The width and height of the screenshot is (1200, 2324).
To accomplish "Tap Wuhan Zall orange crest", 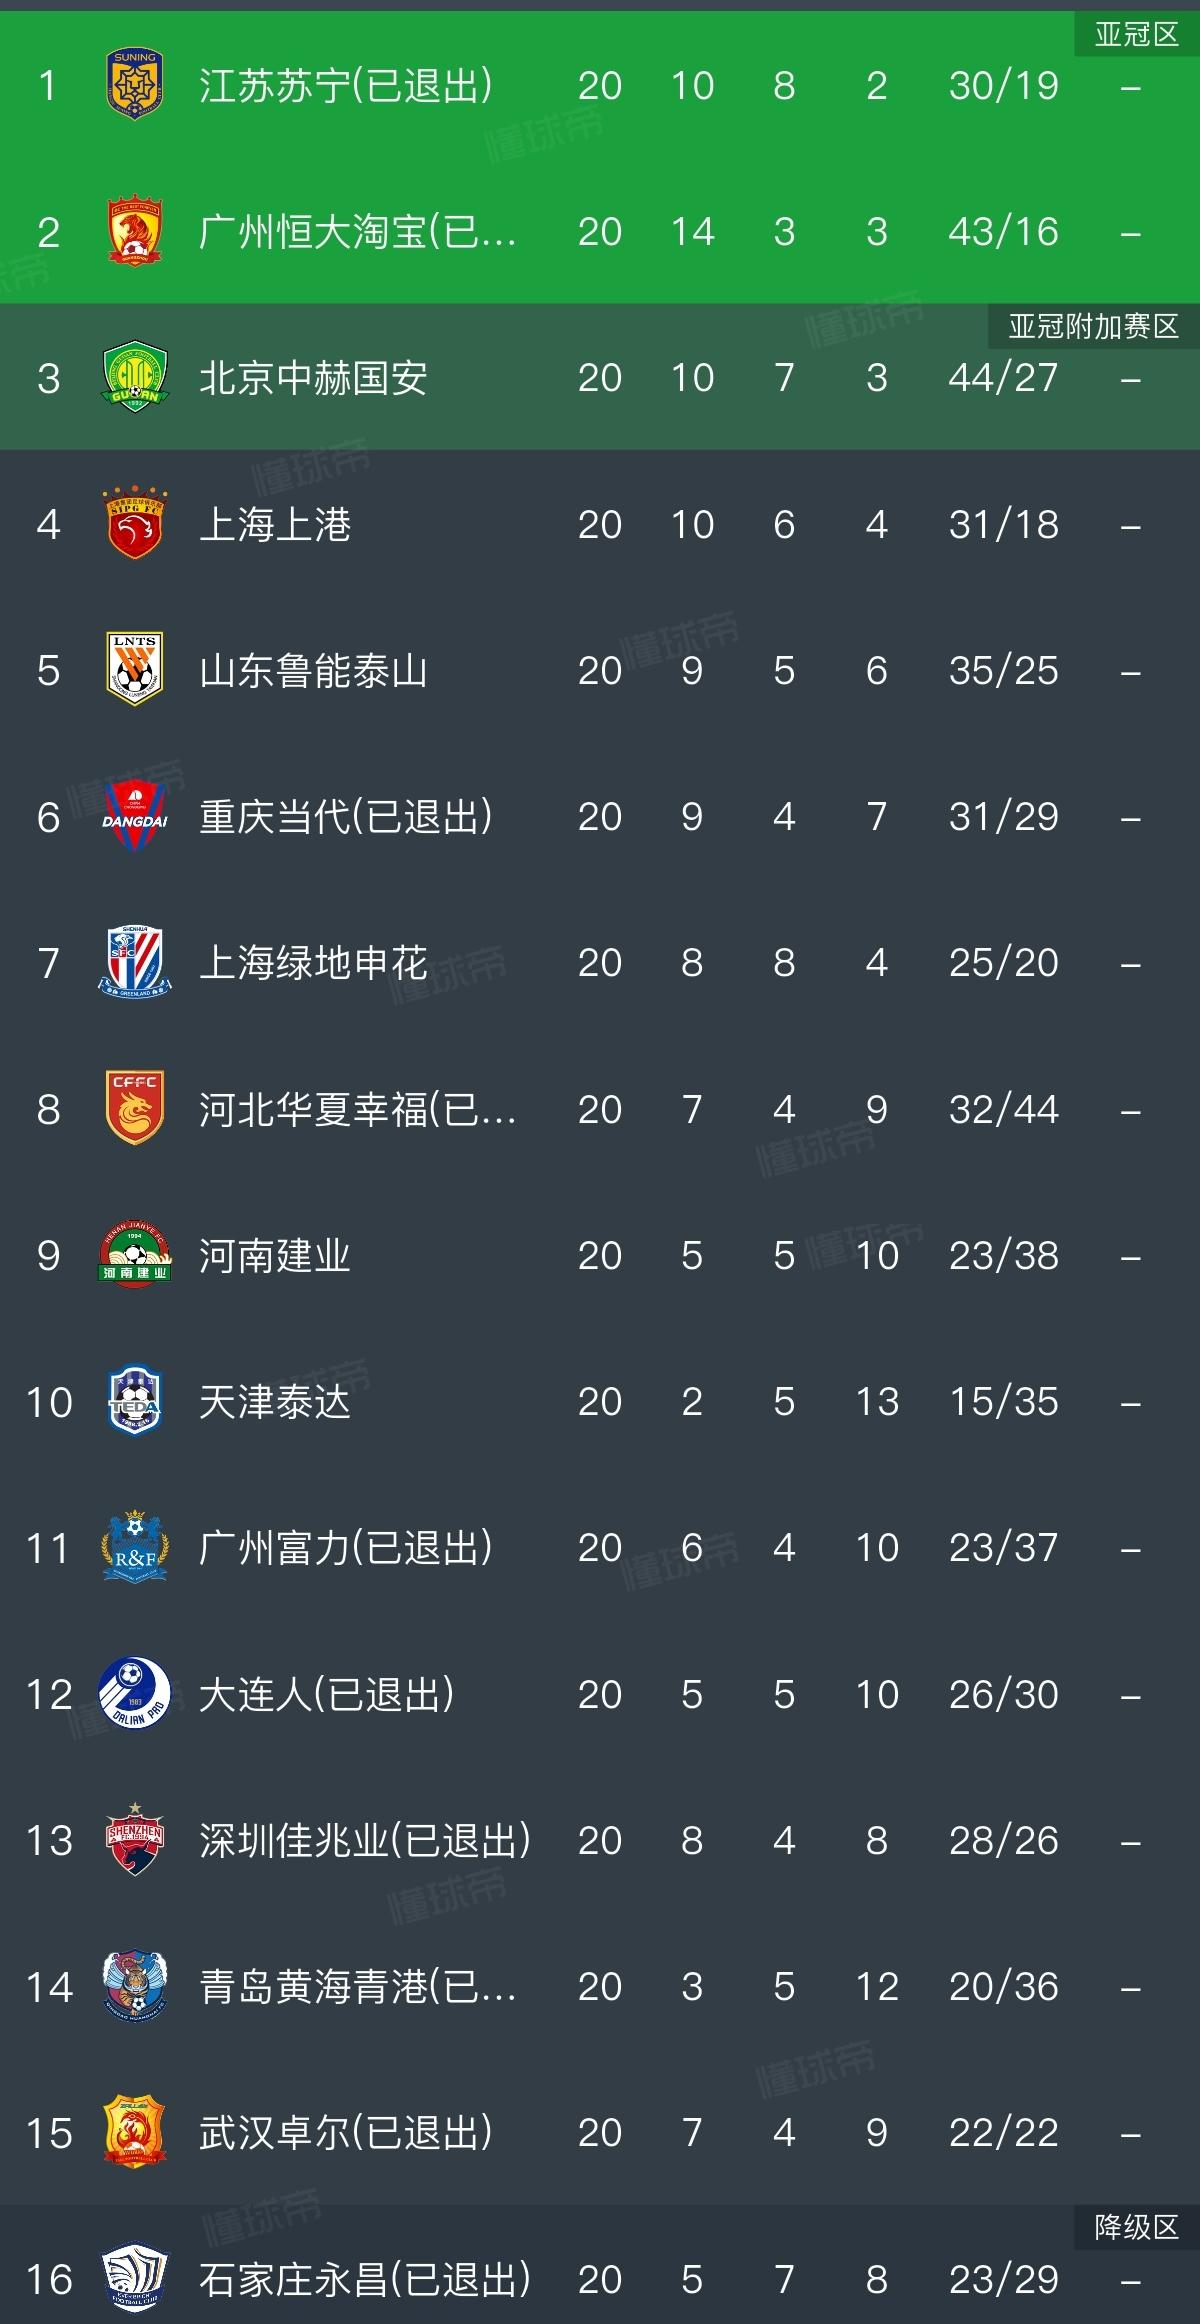I will tap(134, 2132).
